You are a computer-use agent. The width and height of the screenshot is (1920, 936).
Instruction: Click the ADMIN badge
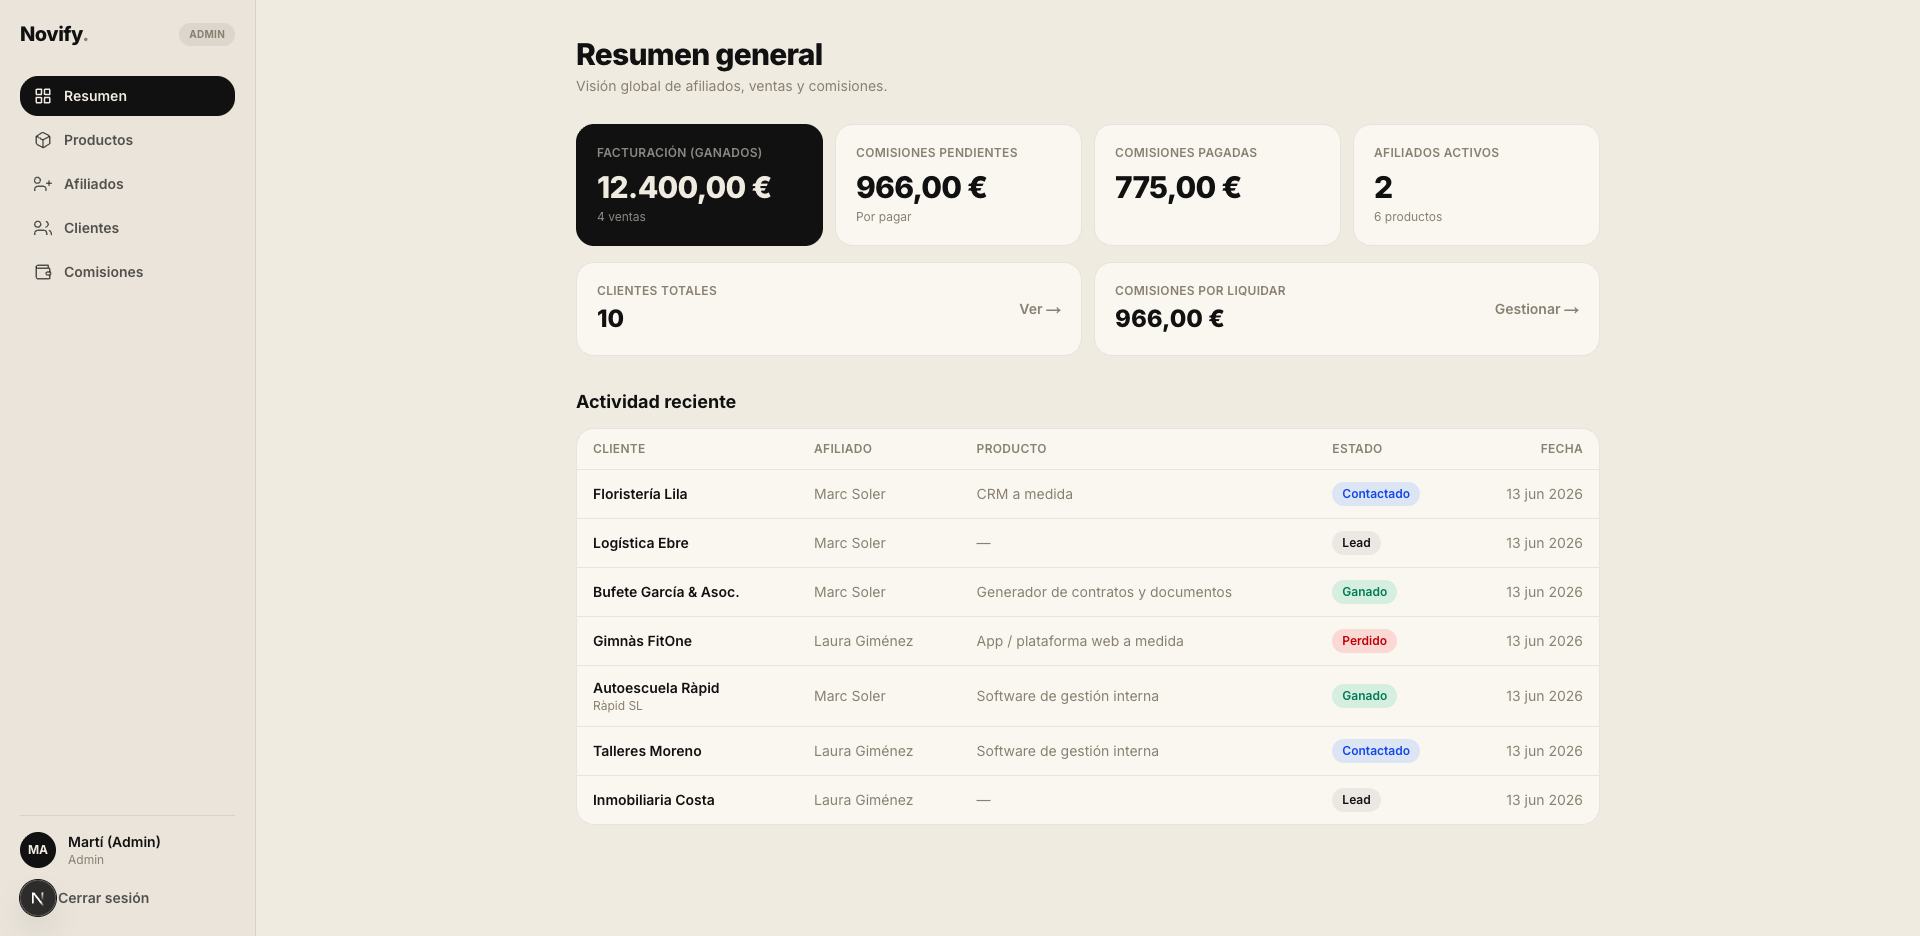207,34
